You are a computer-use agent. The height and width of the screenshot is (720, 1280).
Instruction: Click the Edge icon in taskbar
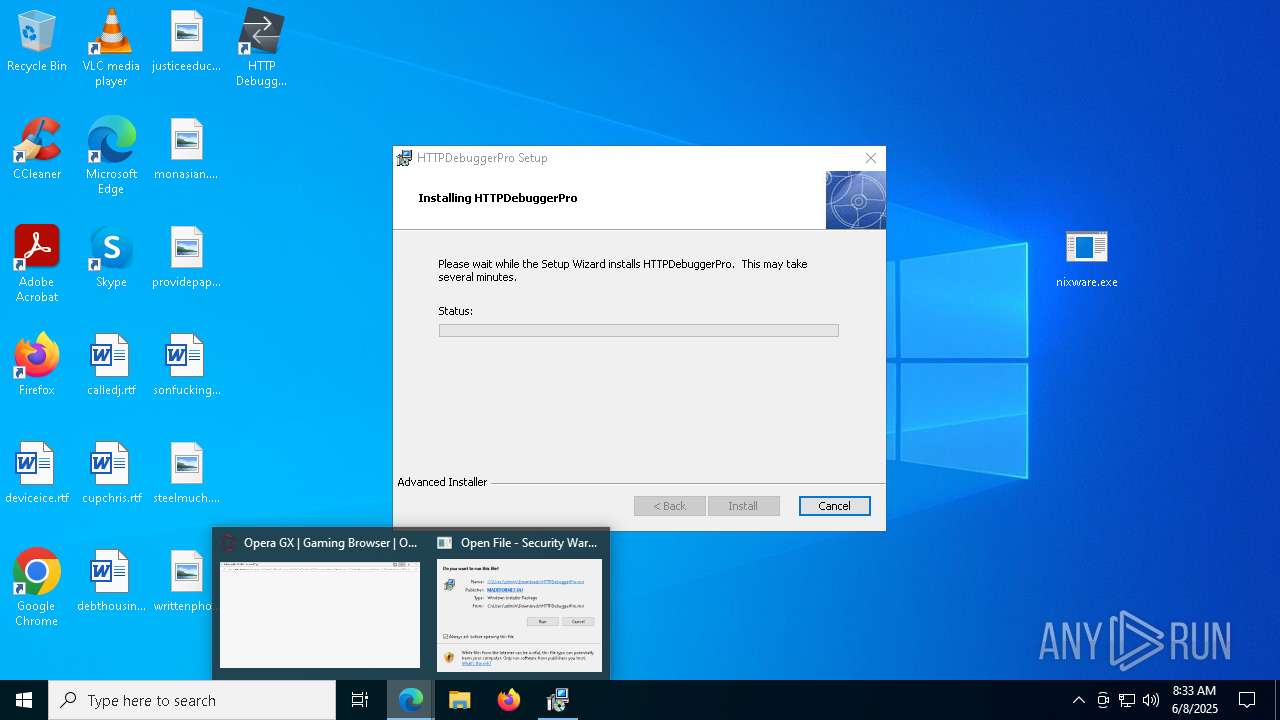click(411, 700)
